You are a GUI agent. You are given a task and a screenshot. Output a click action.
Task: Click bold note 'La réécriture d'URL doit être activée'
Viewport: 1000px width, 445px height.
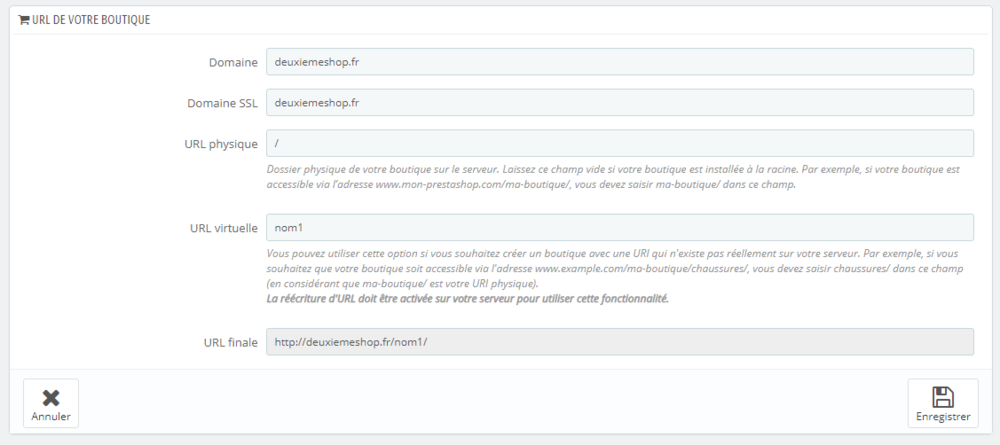pyautogui.click(x=467, y=298)
